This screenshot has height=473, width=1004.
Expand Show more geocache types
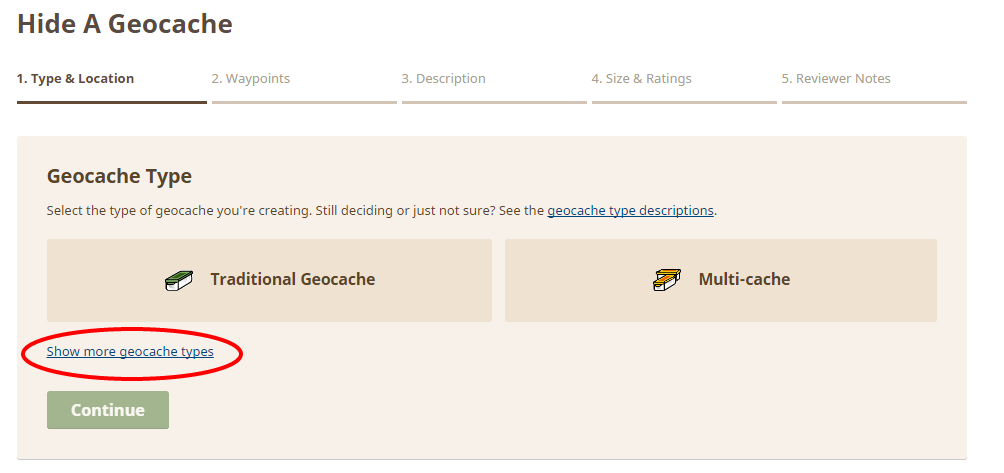pos(130,351)
